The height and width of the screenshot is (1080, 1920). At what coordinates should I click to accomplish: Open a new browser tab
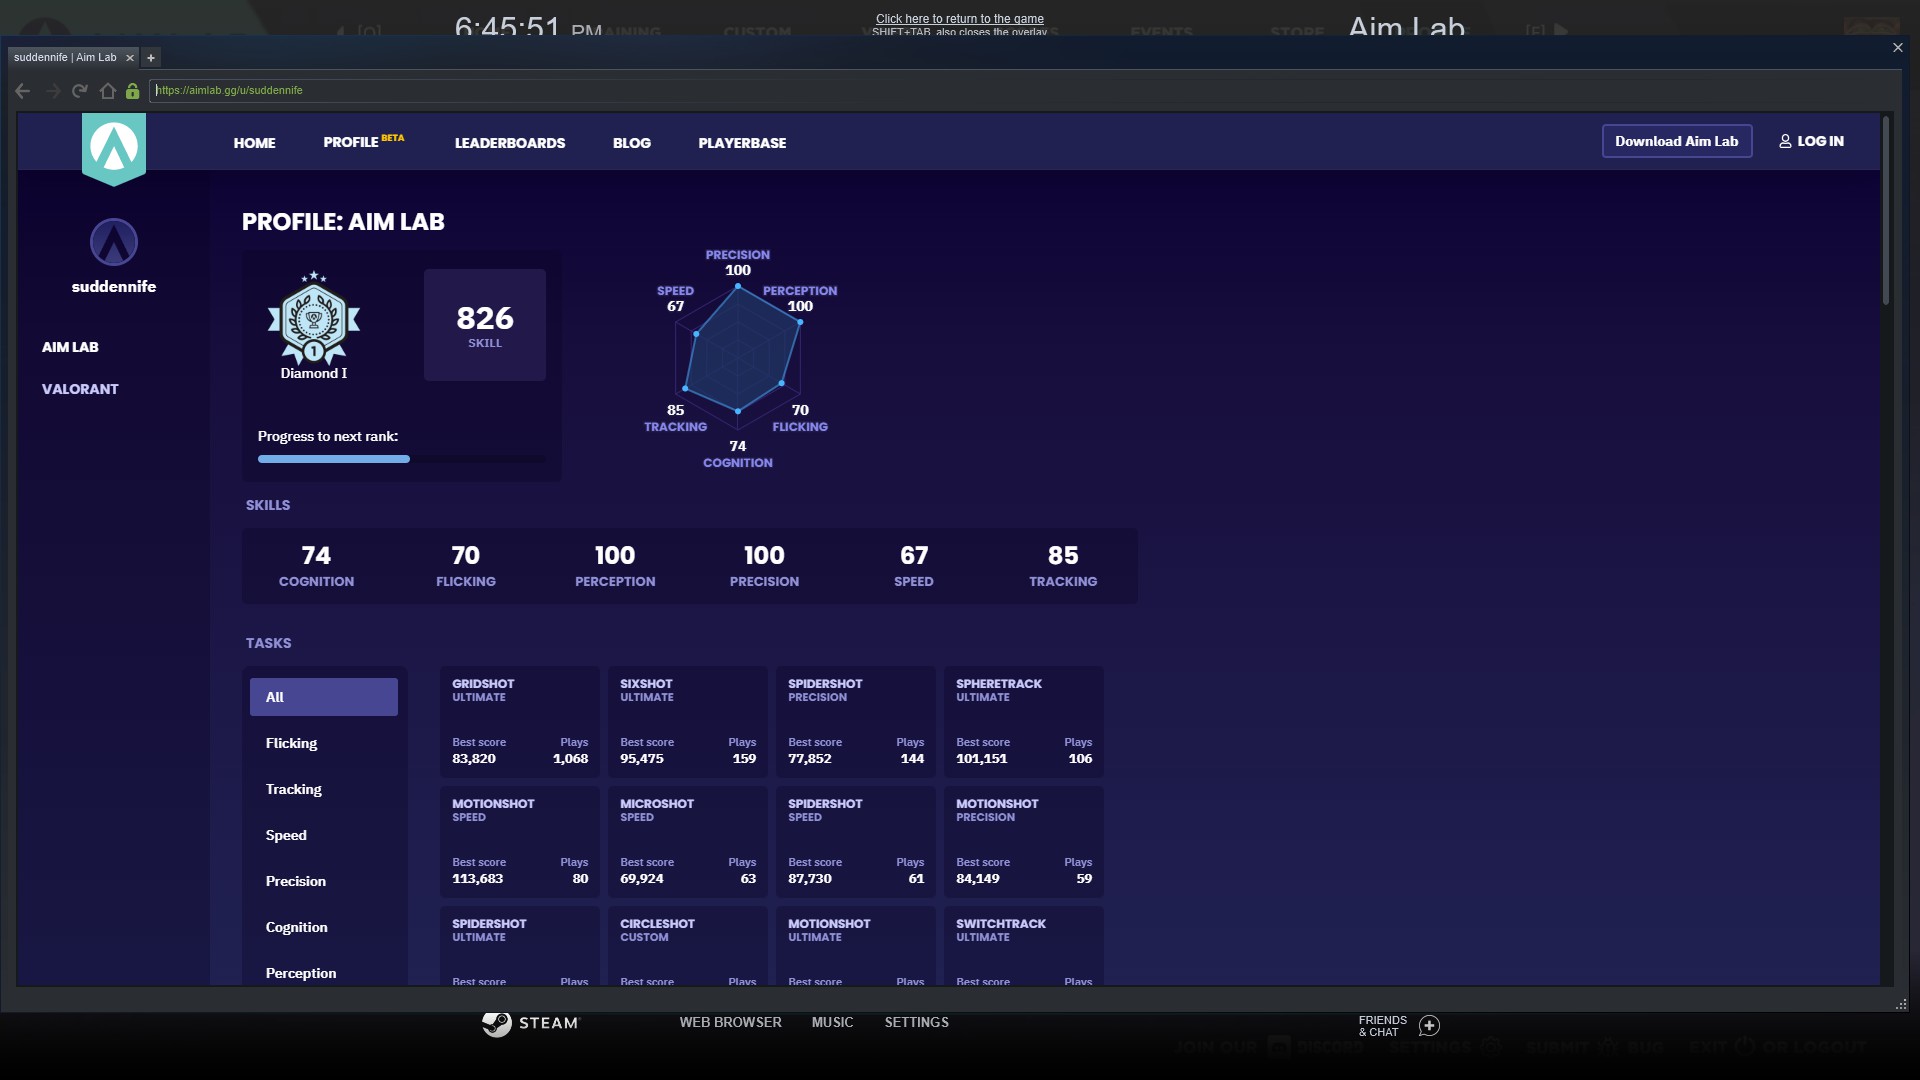151,58
